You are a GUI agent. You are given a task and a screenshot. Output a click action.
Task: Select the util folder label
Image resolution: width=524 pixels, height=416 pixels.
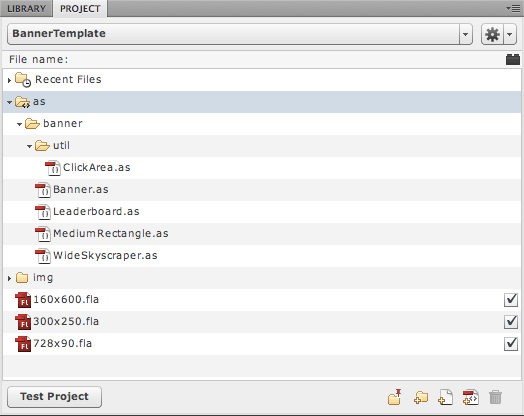pos(61,146)
